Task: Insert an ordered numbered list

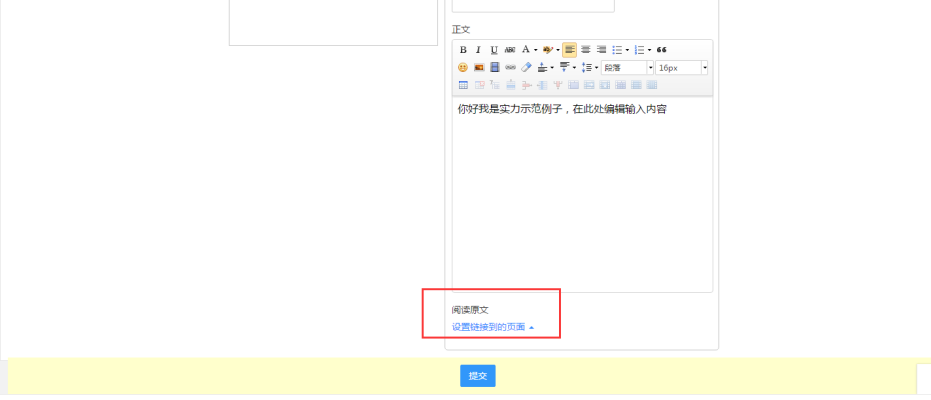Action: click(639, 50)
